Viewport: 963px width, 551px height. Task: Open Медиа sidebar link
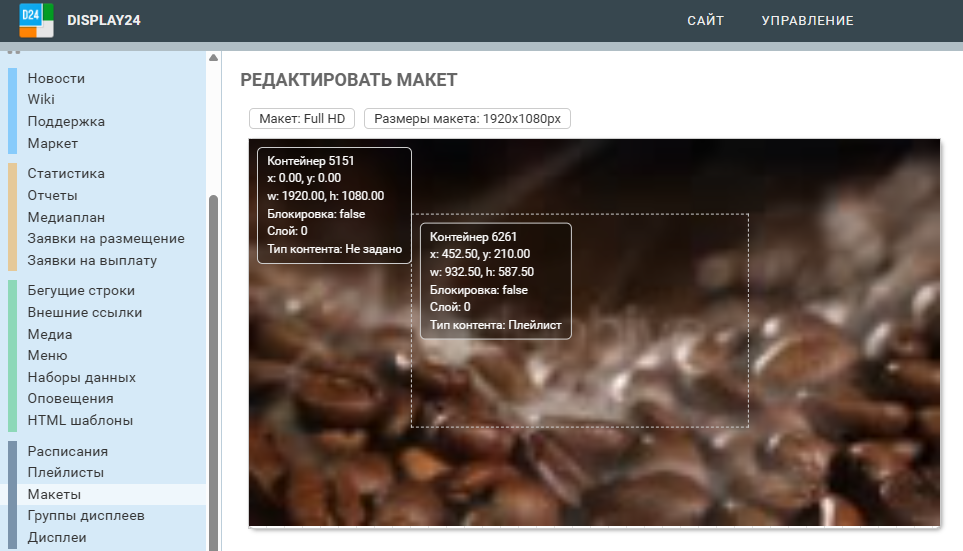[50, 334]
